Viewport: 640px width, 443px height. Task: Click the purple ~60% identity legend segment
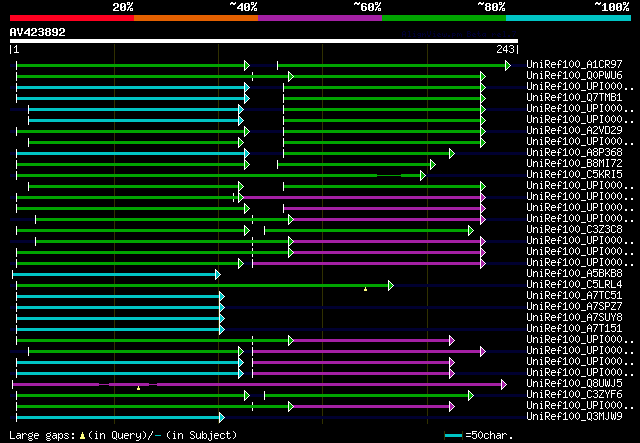pyautogui.click(x=320, y=18)
